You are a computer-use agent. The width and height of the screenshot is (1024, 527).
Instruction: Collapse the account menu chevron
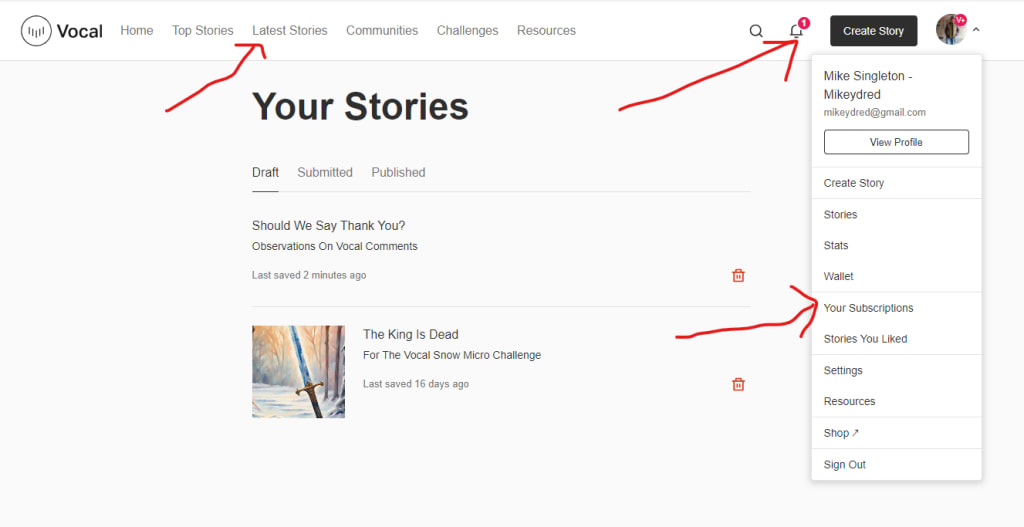[976, 29]
